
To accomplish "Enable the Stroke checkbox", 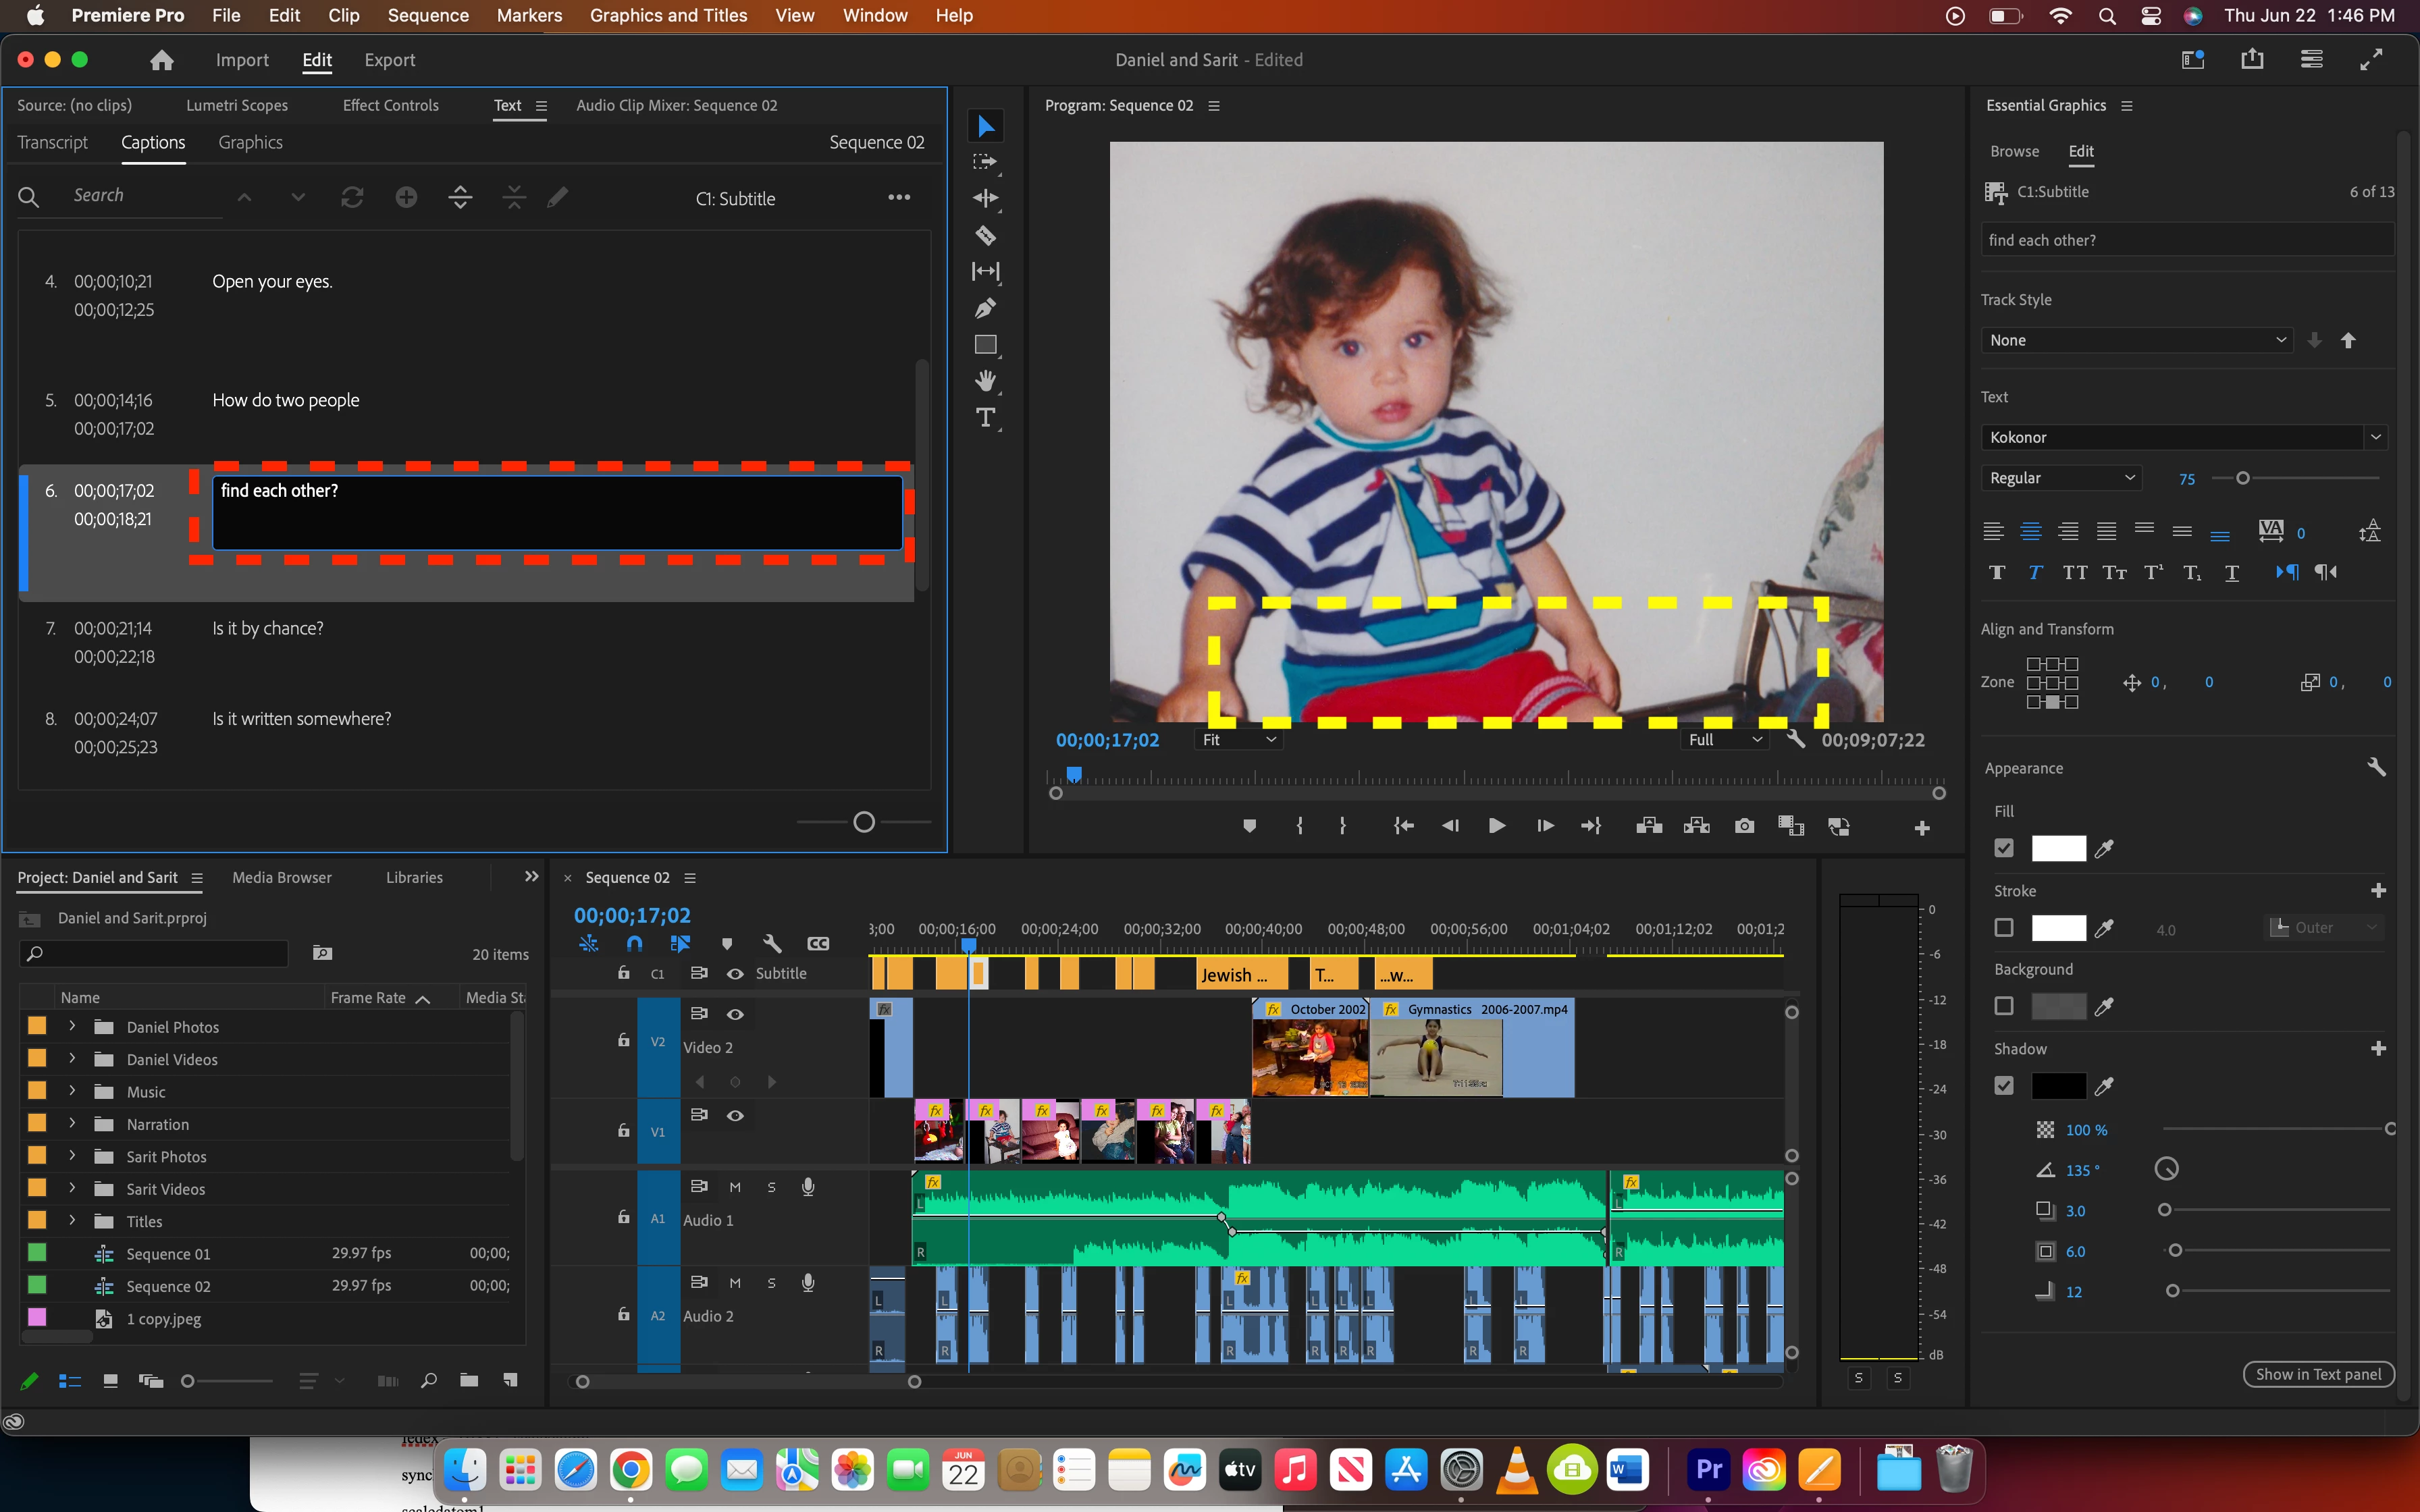I will click(2004, 928).
